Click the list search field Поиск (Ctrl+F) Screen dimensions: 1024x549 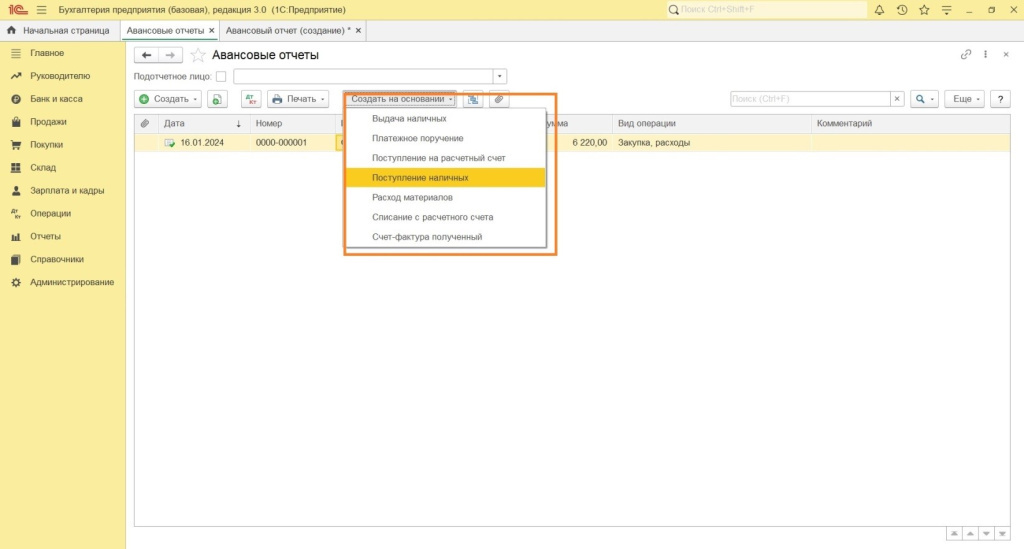[810, 99]
